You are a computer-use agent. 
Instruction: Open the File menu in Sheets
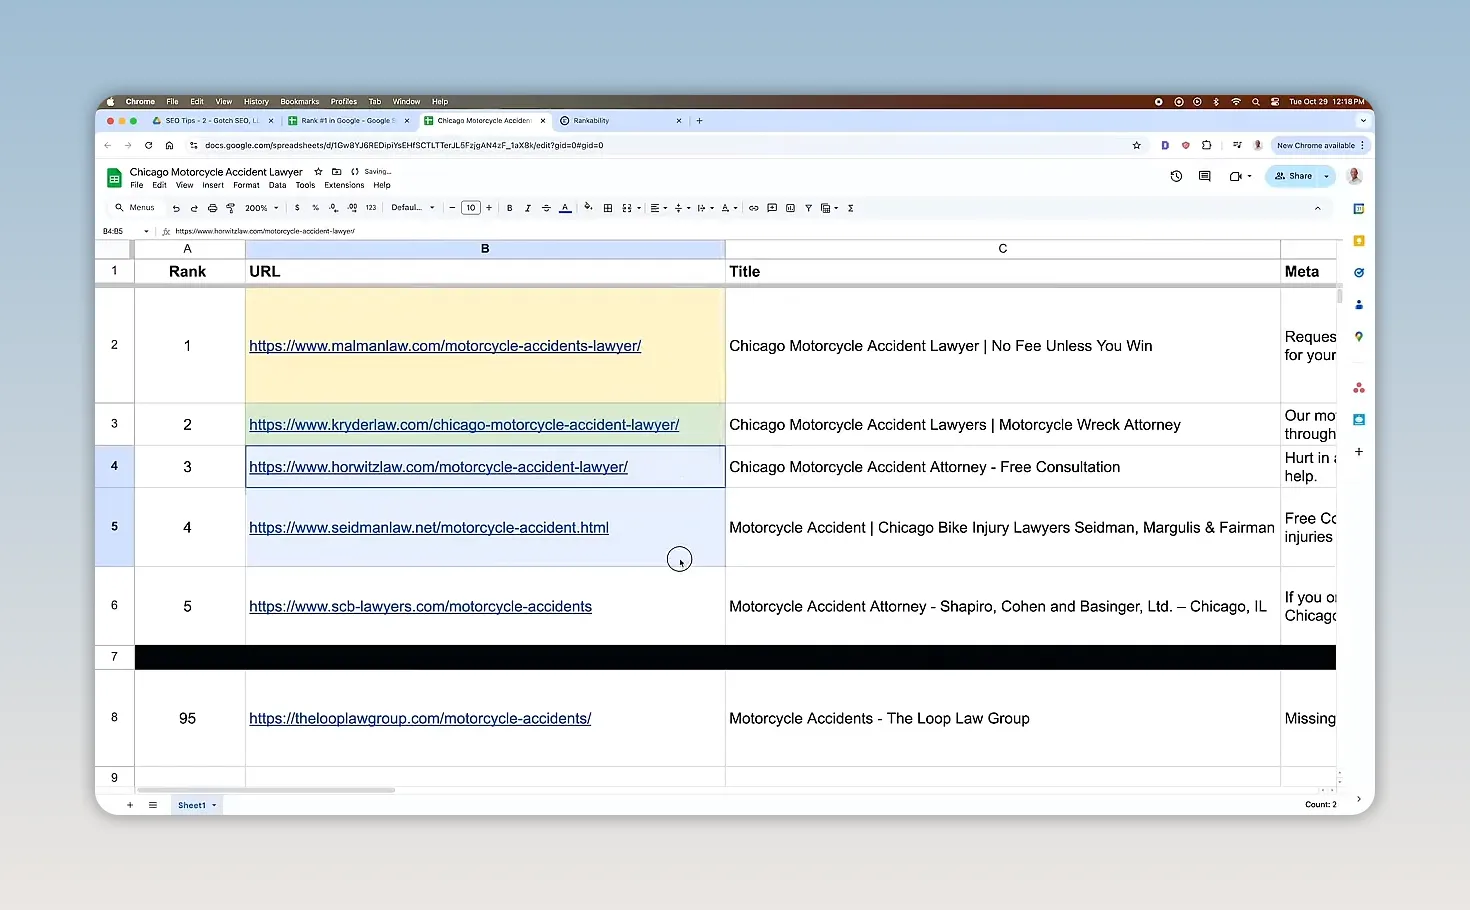tap(137, 185)
